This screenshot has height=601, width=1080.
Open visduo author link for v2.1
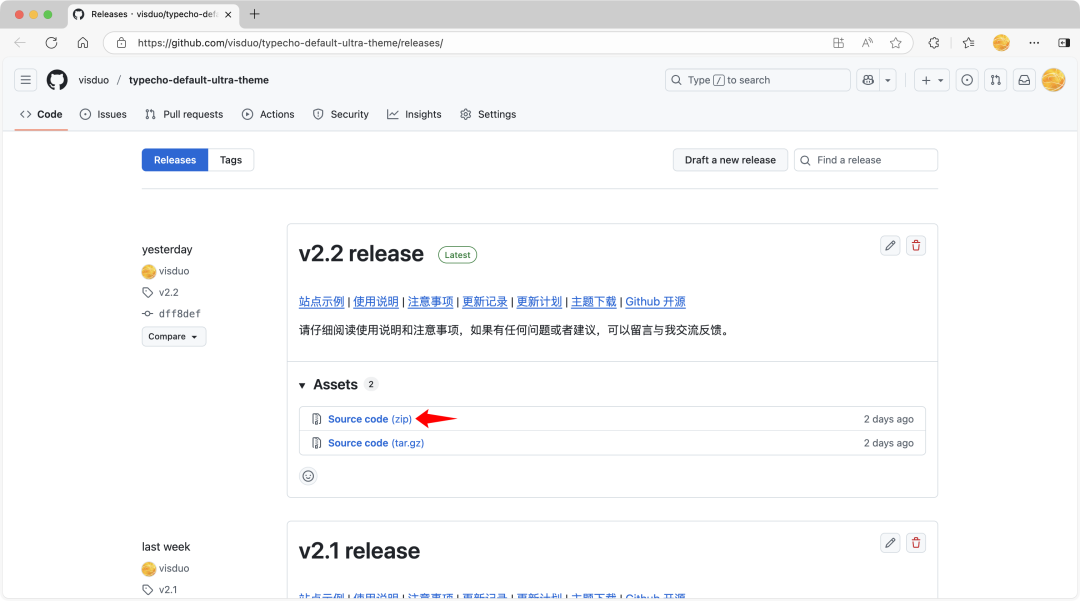(174, 569)
